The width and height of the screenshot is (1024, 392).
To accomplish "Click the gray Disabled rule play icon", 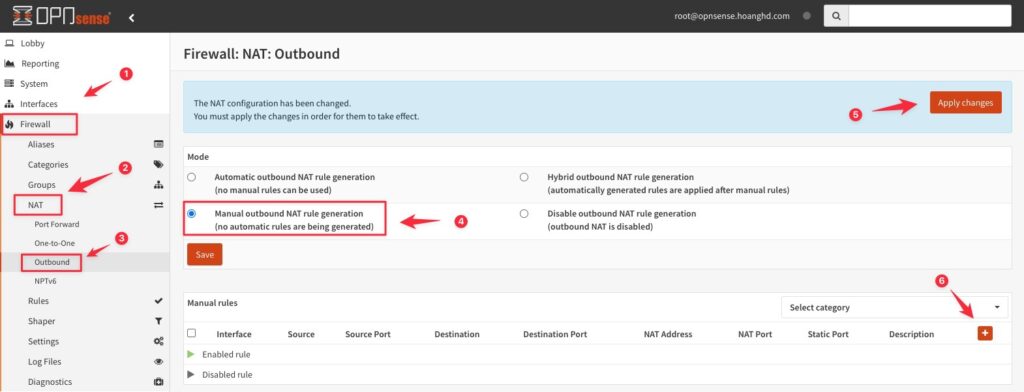I will (x=191, y=374).
